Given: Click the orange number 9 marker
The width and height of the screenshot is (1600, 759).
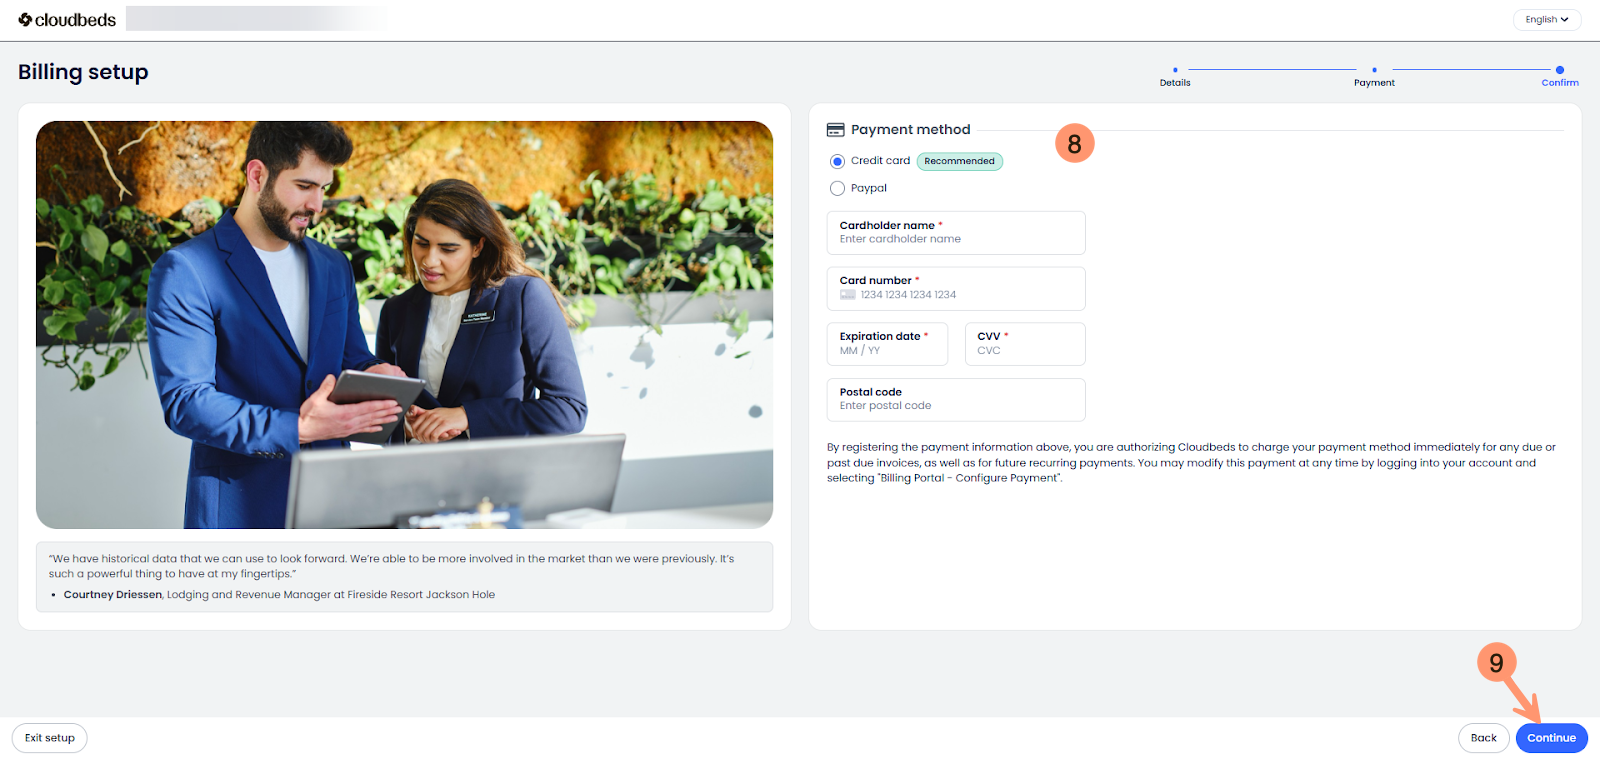Looking at the screenshot, I should (x=1496, y=662).
